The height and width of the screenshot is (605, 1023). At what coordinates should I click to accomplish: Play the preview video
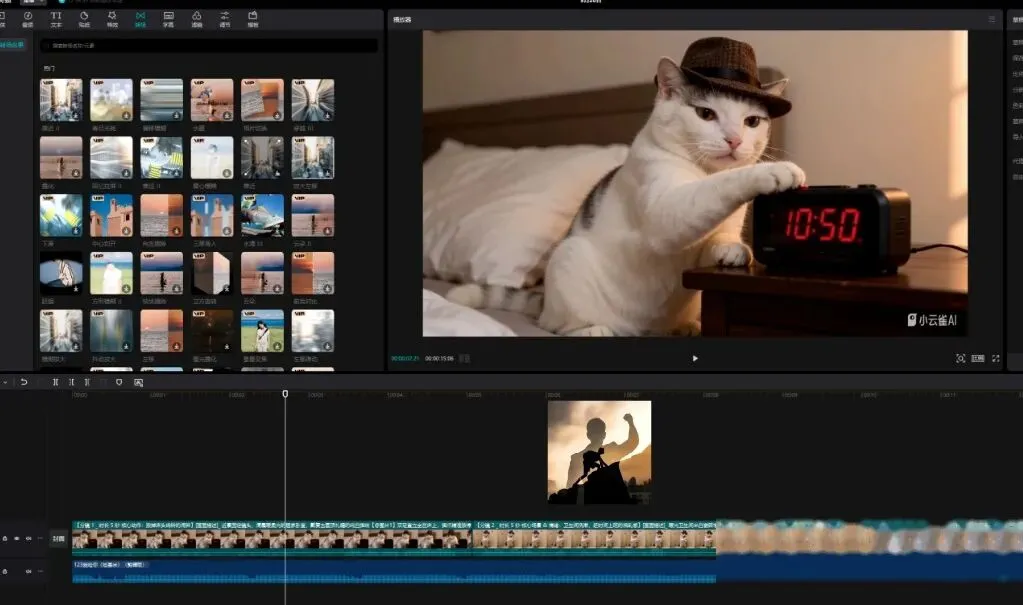click(695, 358)
